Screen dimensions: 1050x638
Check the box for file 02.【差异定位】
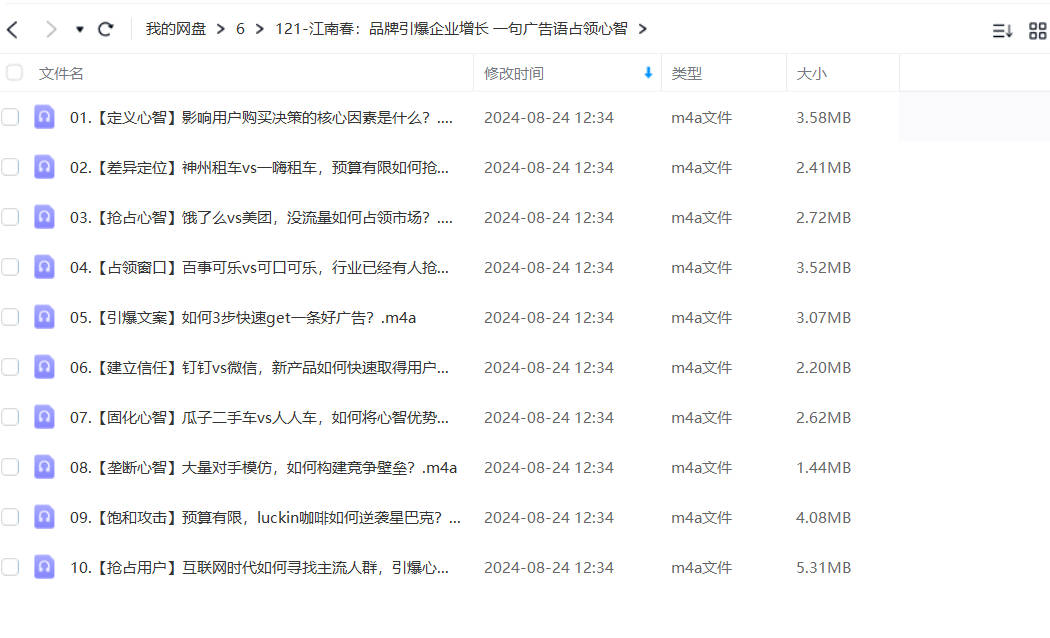[10, 167]
